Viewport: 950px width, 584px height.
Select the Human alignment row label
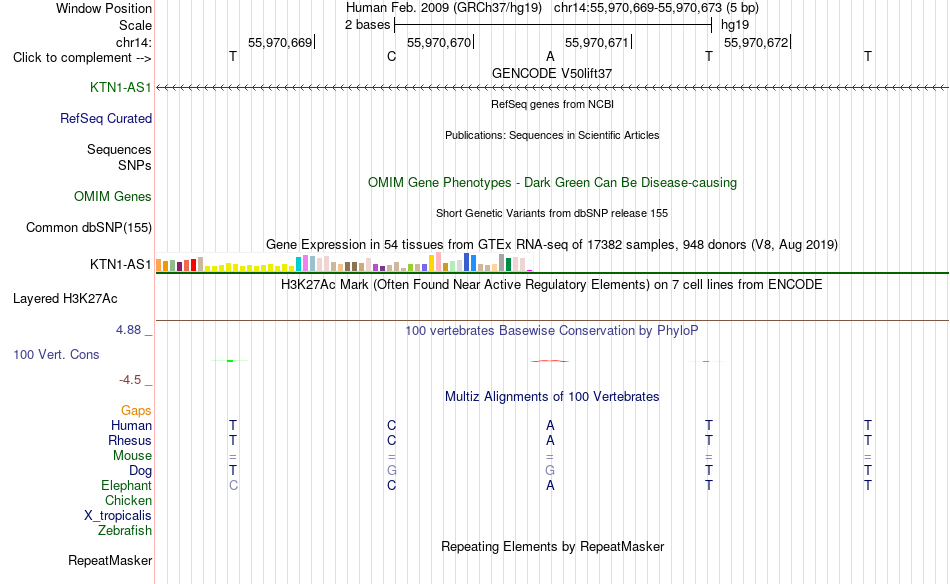(131, 425)
